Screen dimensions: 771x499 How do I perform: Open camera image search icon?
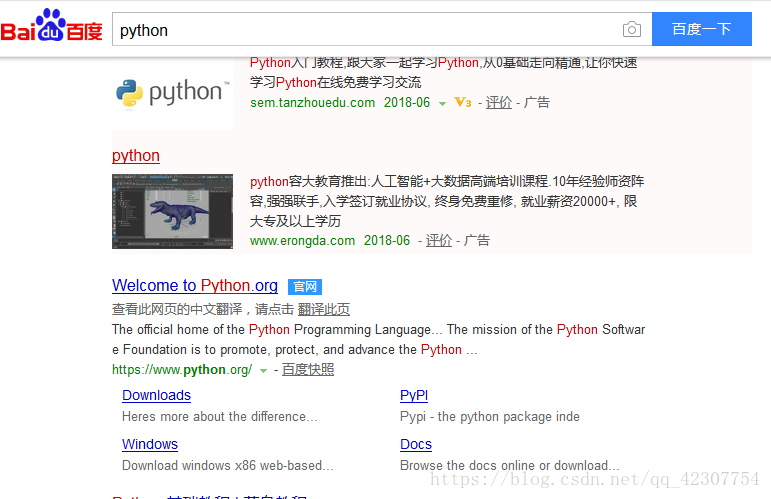coord(631,29)
